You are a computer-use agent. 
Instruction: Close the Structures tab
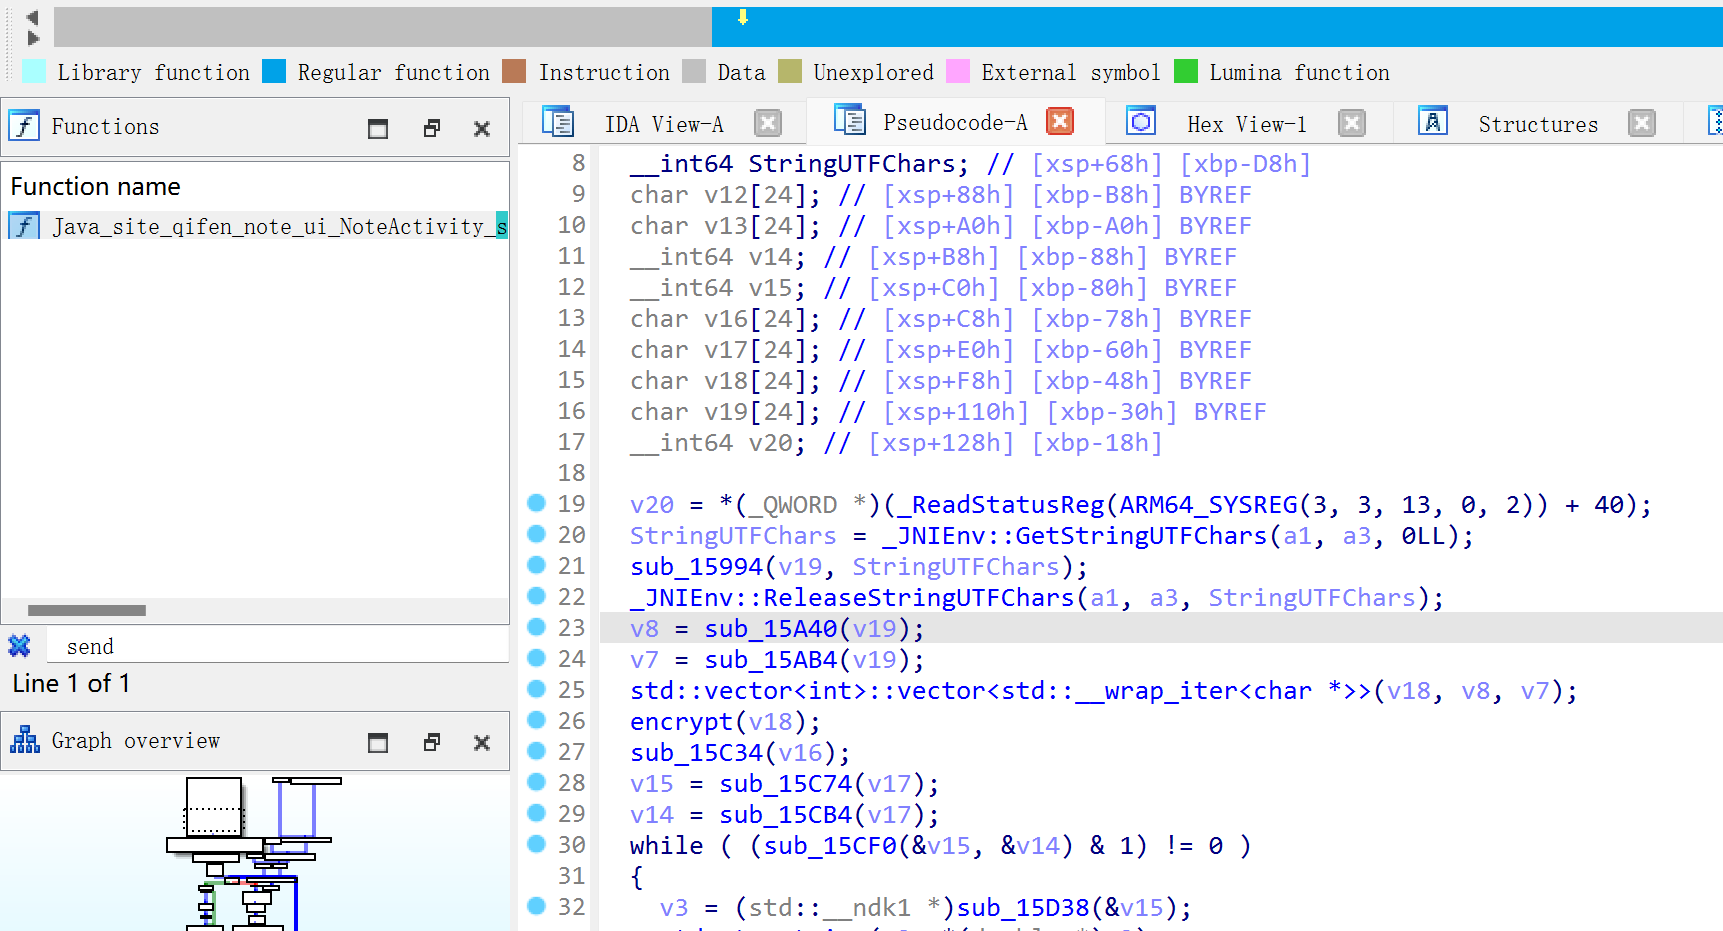(x=1642, y=123)
